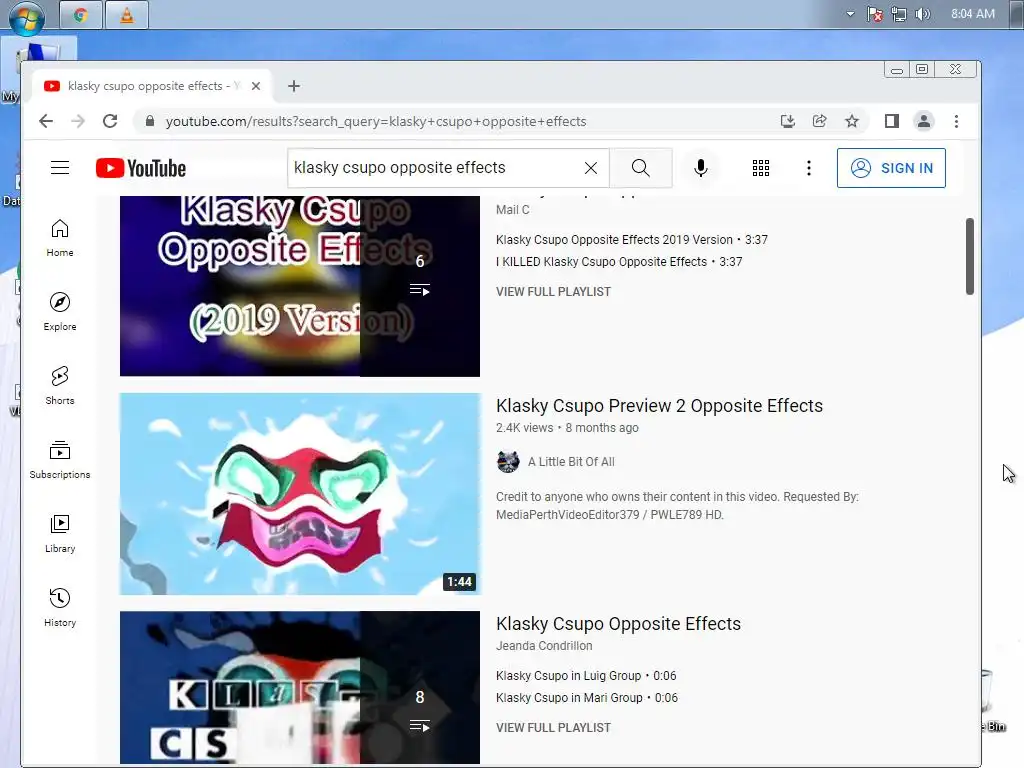Image resolution: width=1024 pixels, height=768 pixels.
Task: Click the description mentioning MediaPerthVideoEditor379
Action: click(x=677, y=505)
